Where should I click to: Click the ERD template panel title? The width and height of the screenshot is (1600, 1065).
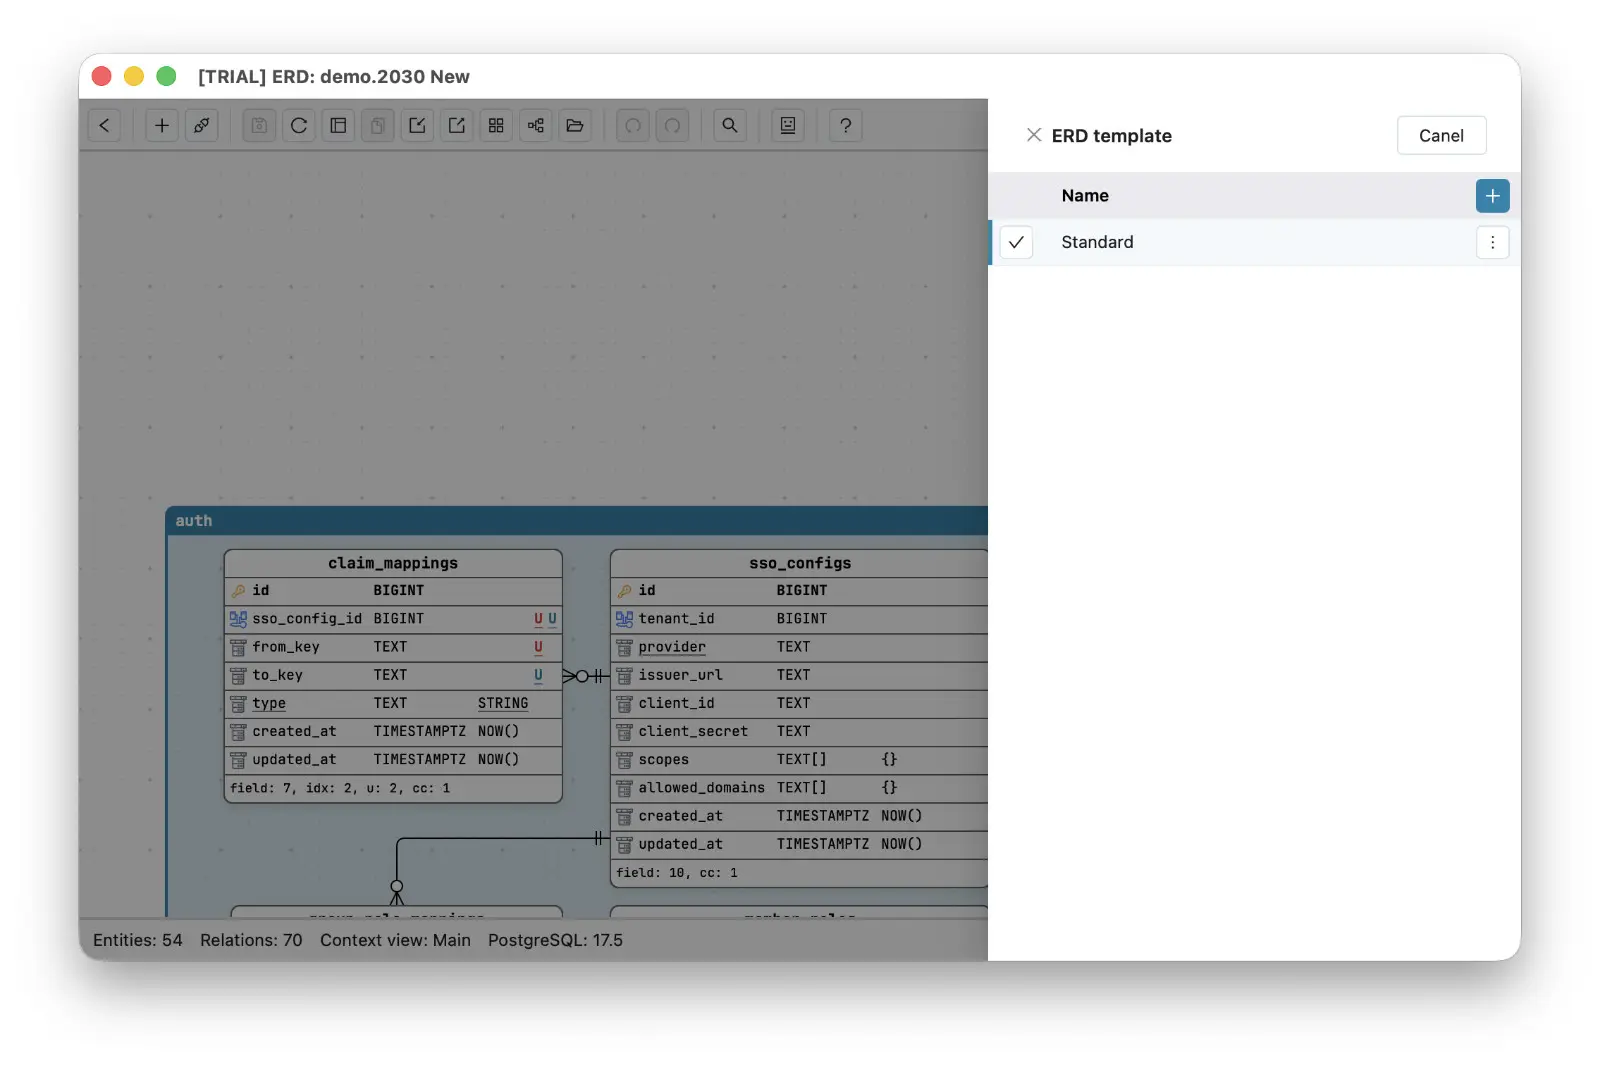point(1111,136)
